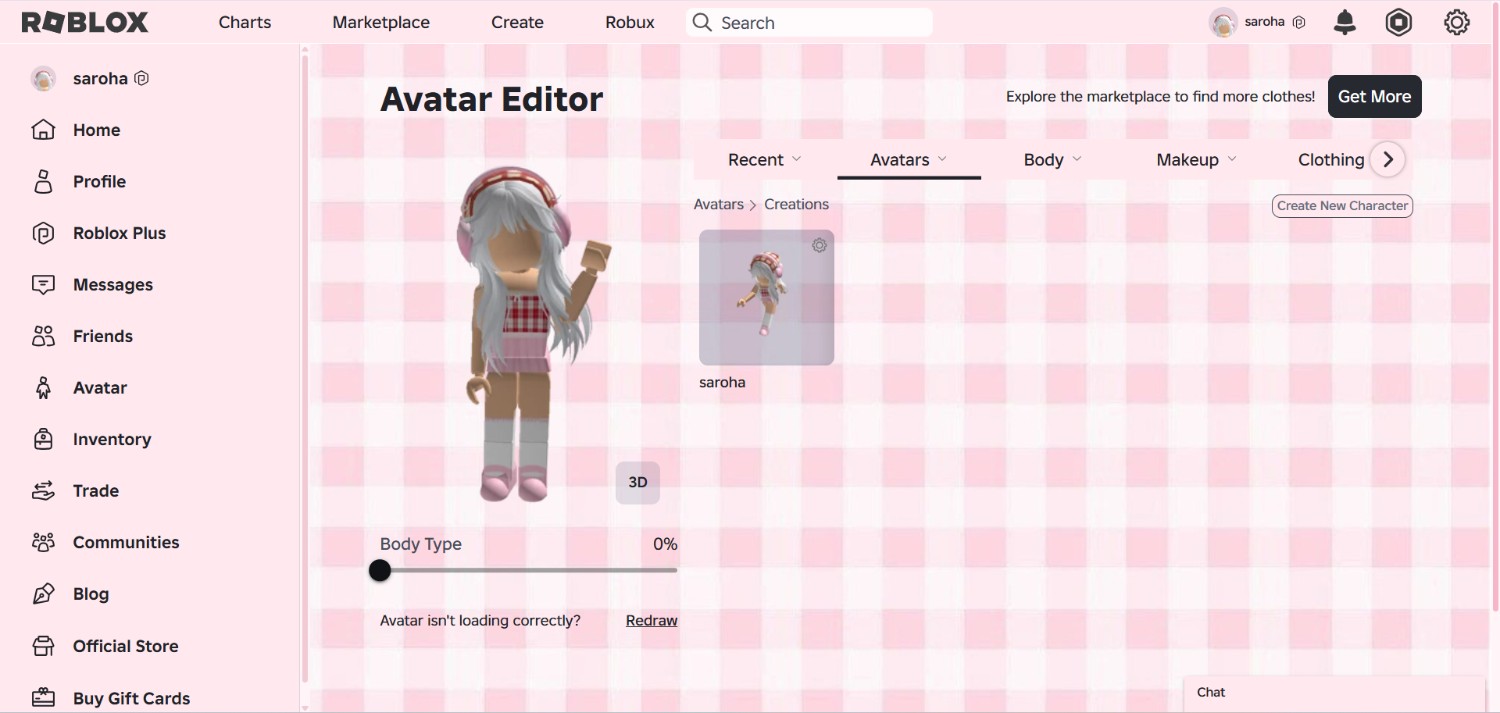Click the 0% Body Type value
Viewport: 1500px width, 713px height.
click(x=665, y=544)
